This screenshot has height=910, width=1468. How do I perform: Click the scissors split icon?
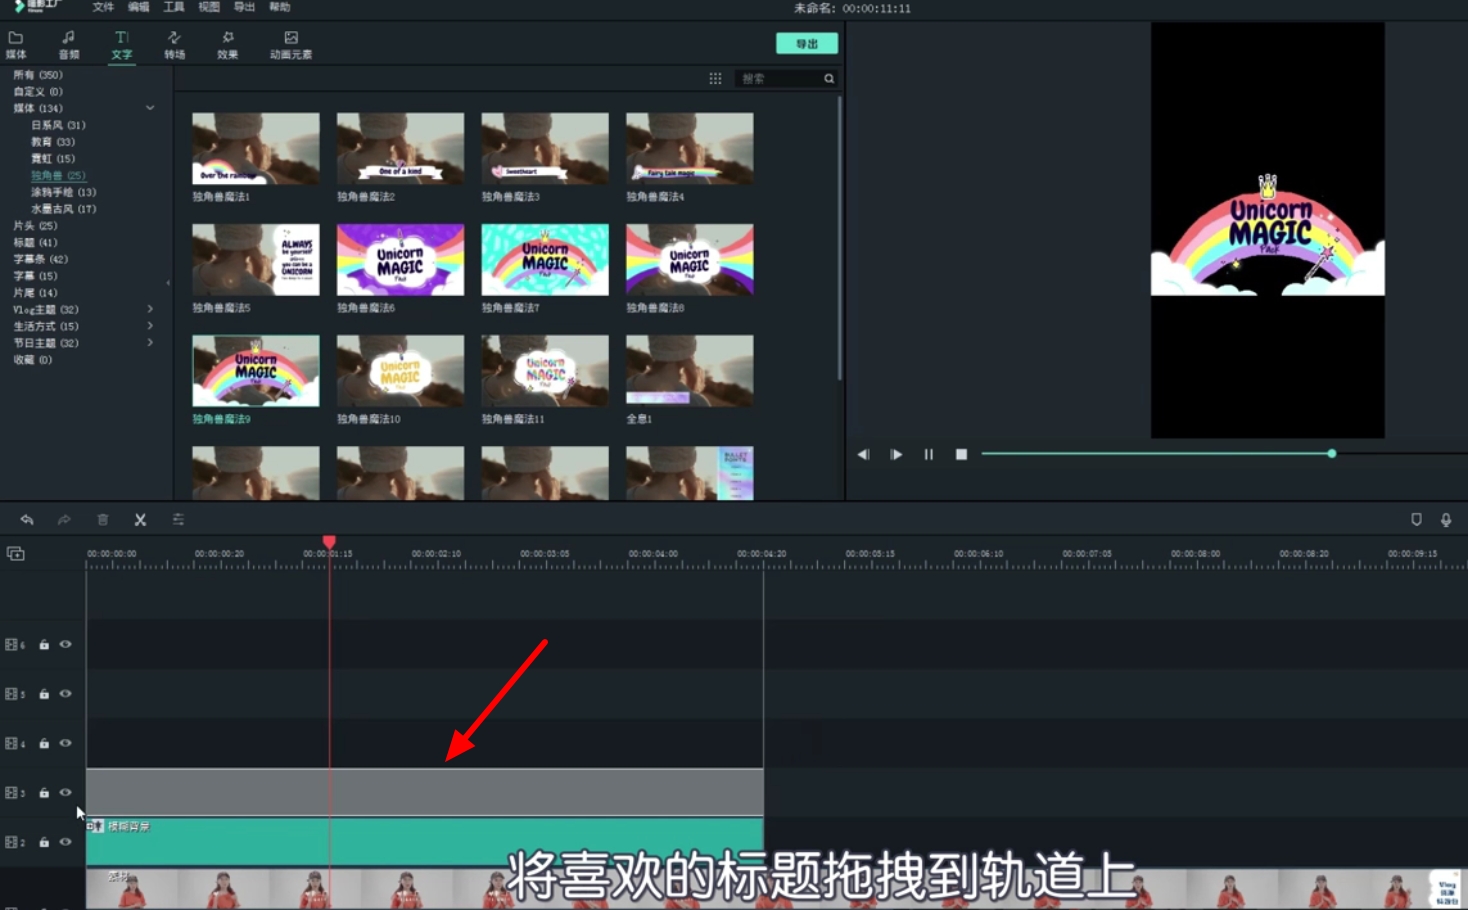click(140, 520)
